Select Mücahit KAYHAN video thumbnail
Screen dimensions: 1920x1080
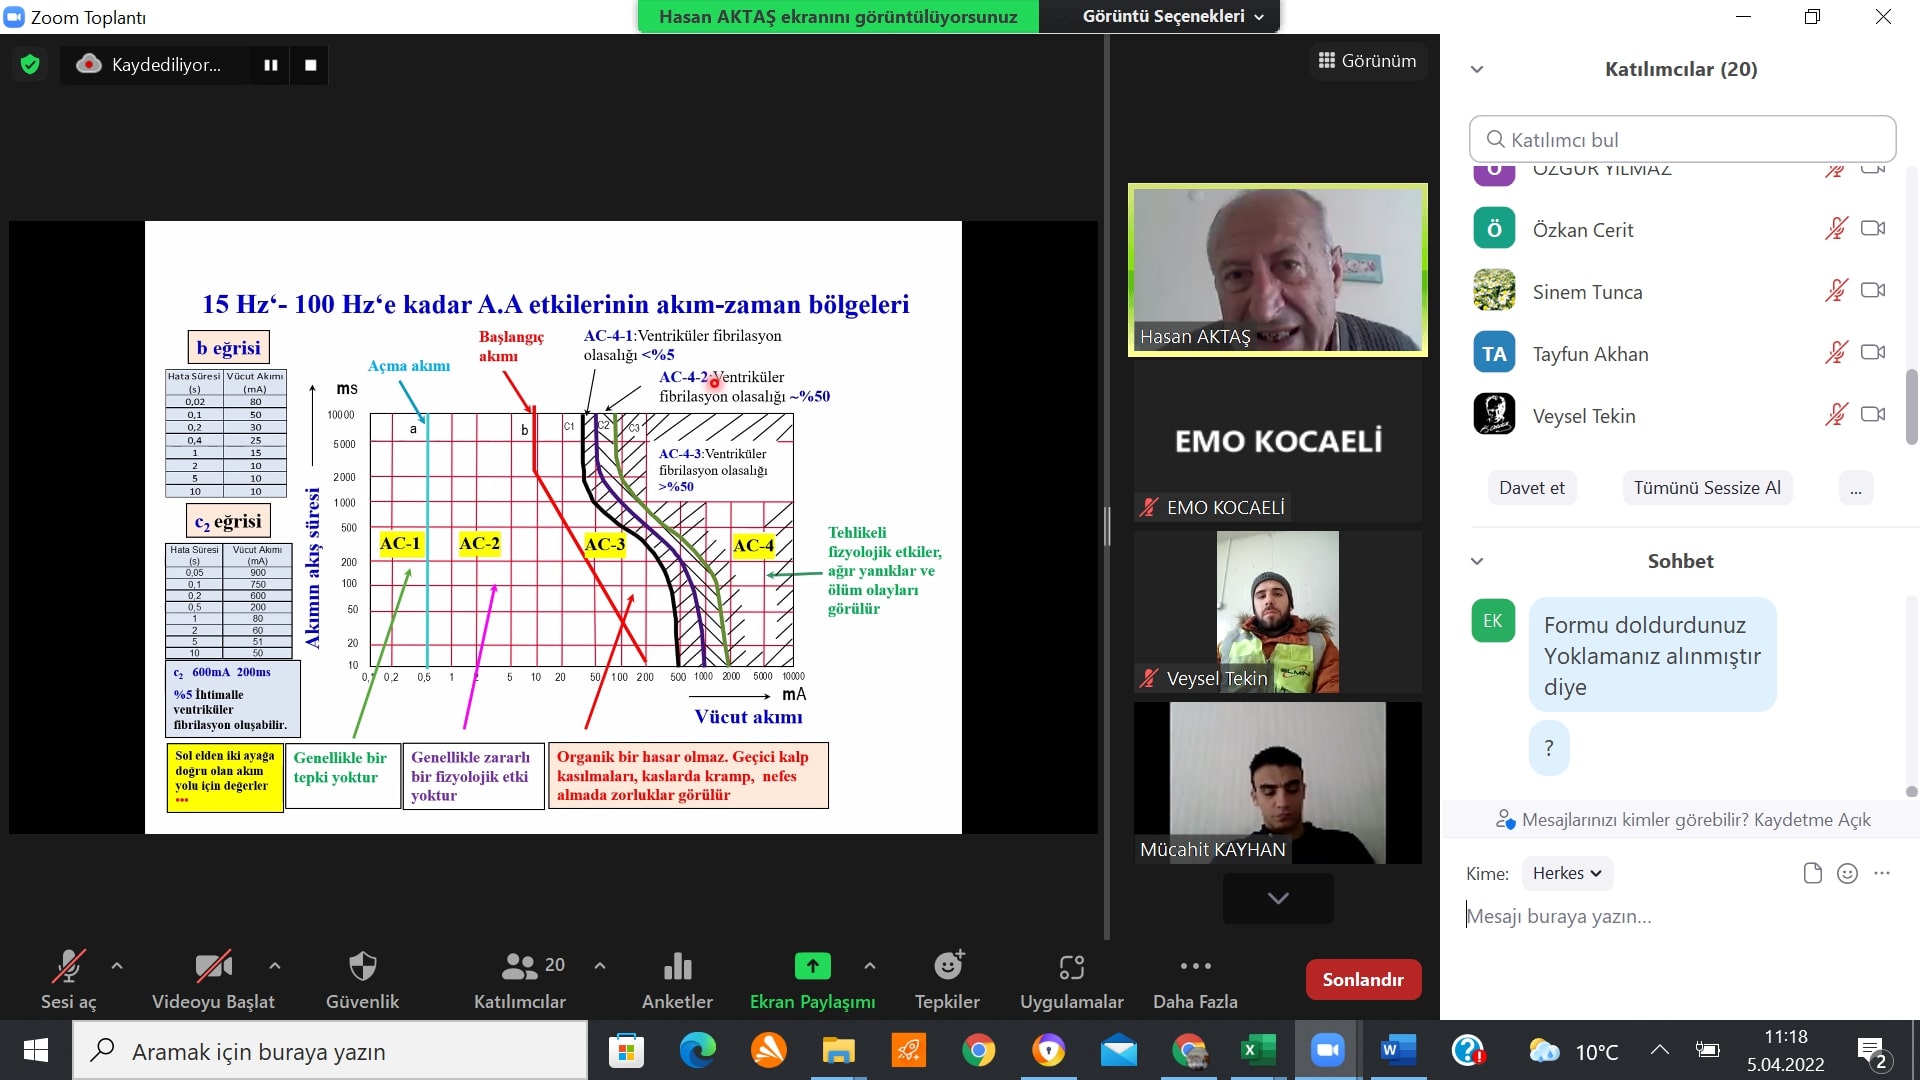[1278, 783]
